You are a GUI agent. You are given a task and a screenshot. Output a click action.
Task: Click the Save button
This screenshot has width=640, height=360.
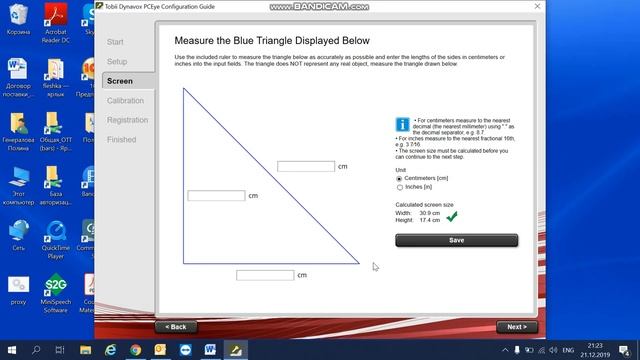click(456, 240)
